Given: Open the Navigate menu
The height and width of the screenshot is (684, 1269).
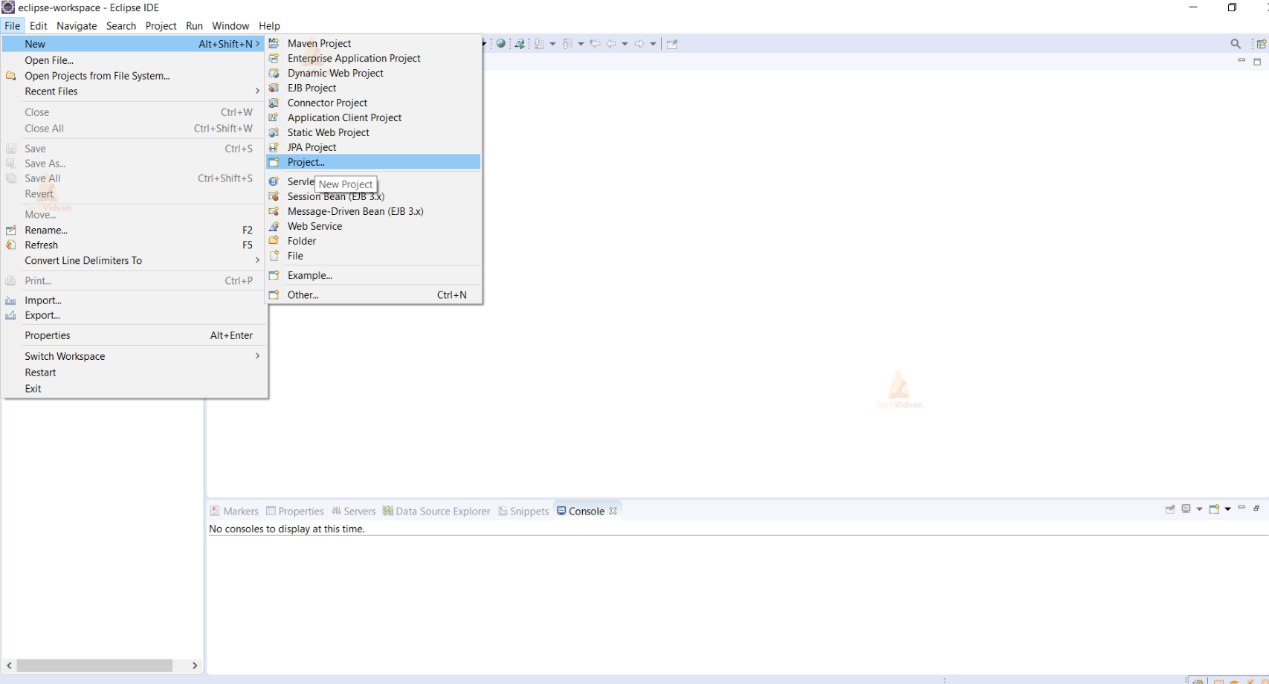Looking at the screenshot, I should pyautogui.click(x=77, y=26).
